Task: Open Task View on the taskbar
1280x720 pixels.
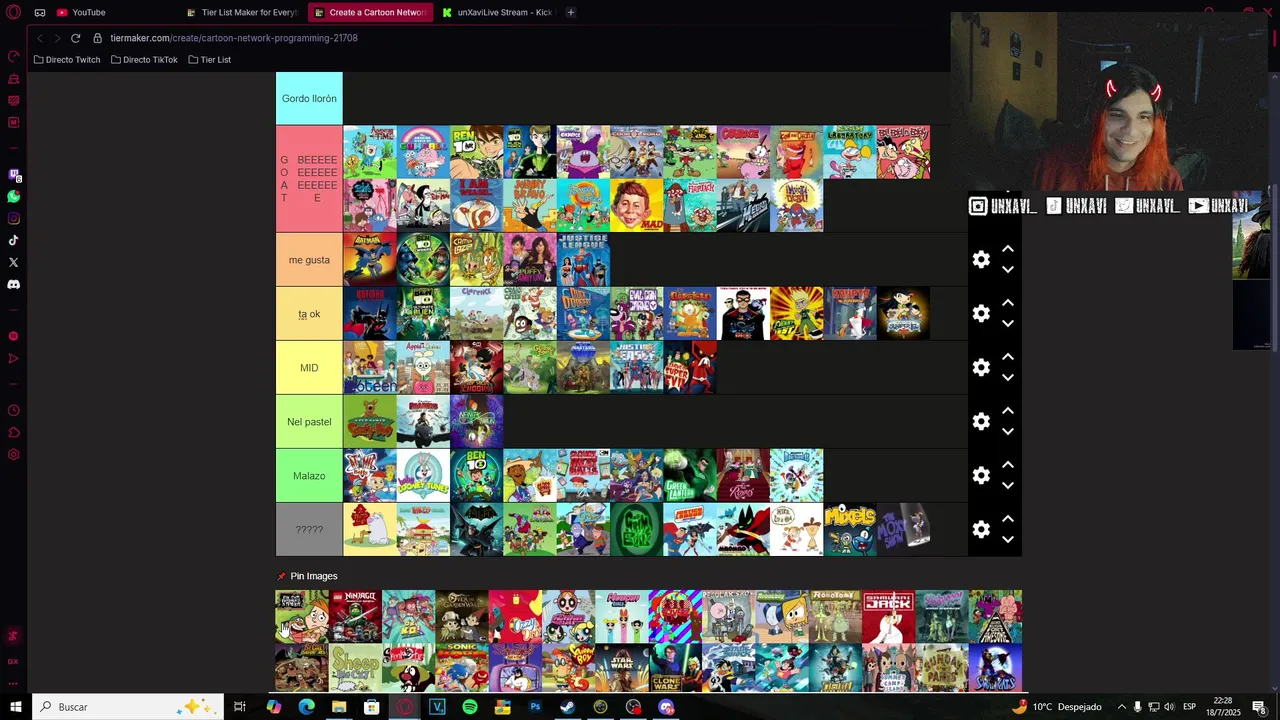Action: [x=240, y=707]
